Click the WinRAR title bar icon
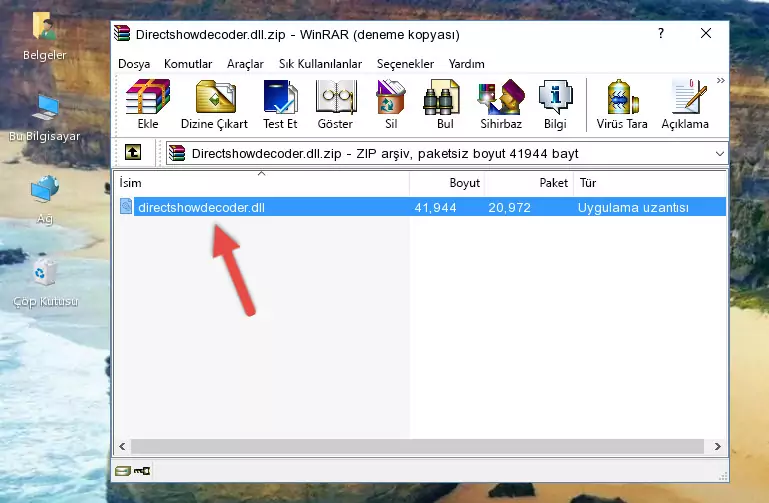769x503 pixels. 122,33
